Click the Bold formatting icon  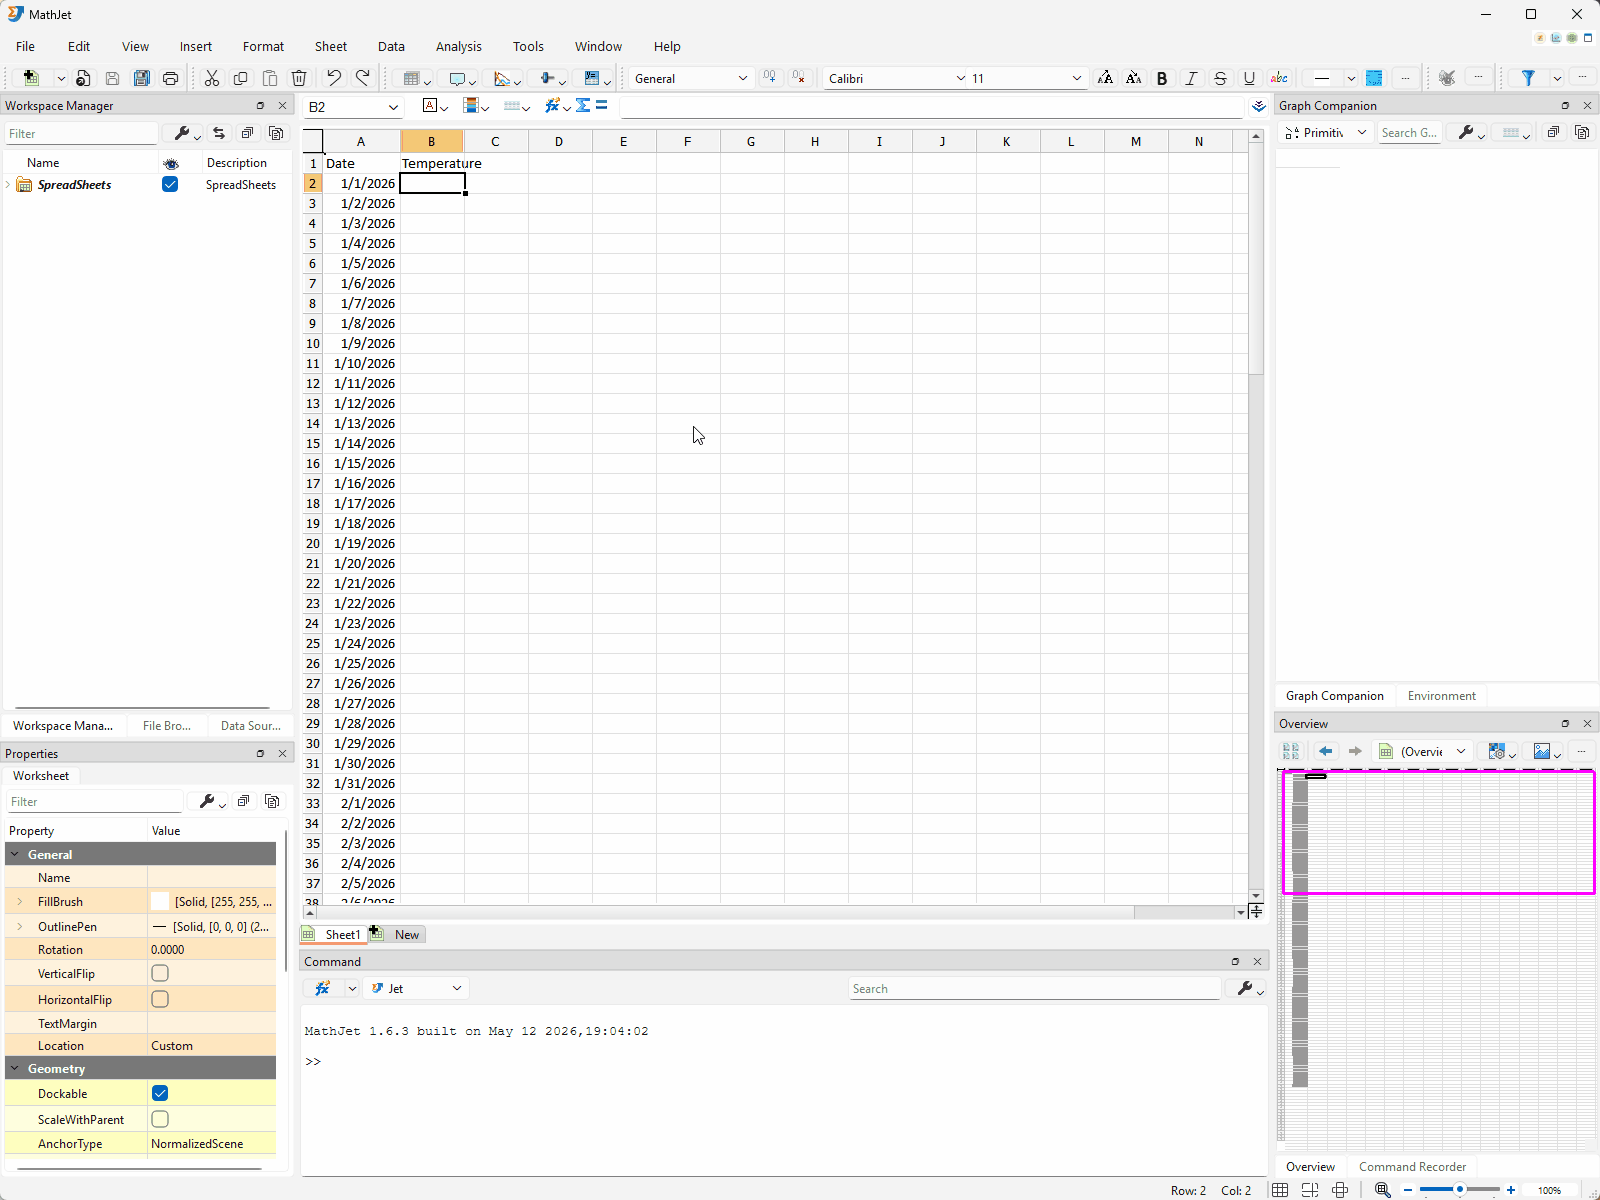1162,78
